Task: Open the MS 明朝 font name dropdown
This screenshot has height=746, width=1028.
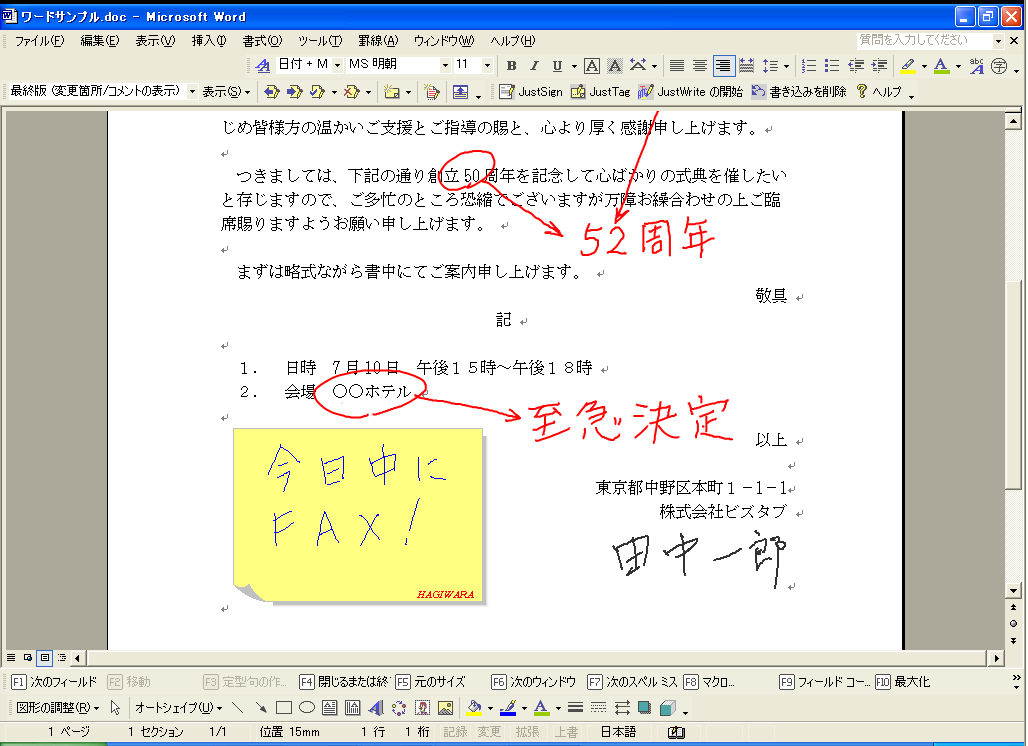Action: (x=445, y=65)
